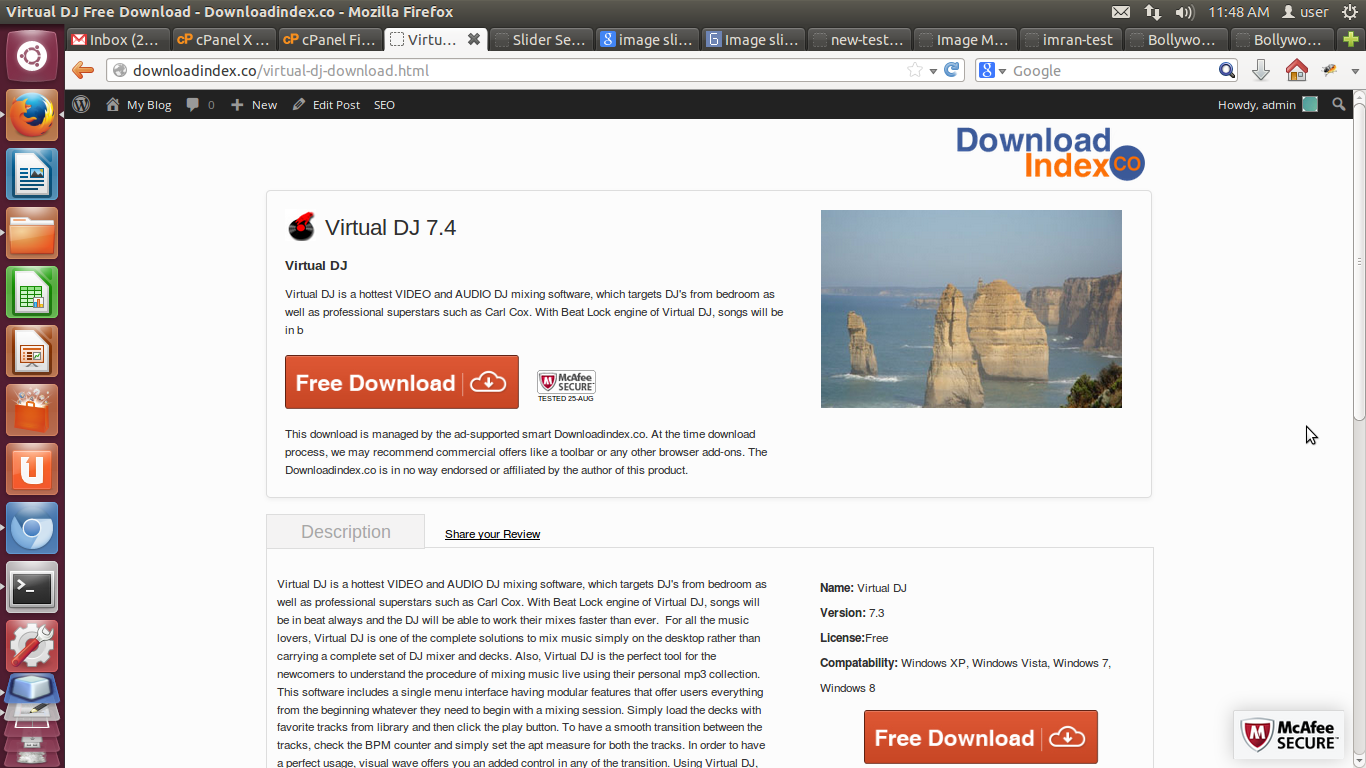
Task: Click the Download Index logo
Action: [x=1050, y=153]
